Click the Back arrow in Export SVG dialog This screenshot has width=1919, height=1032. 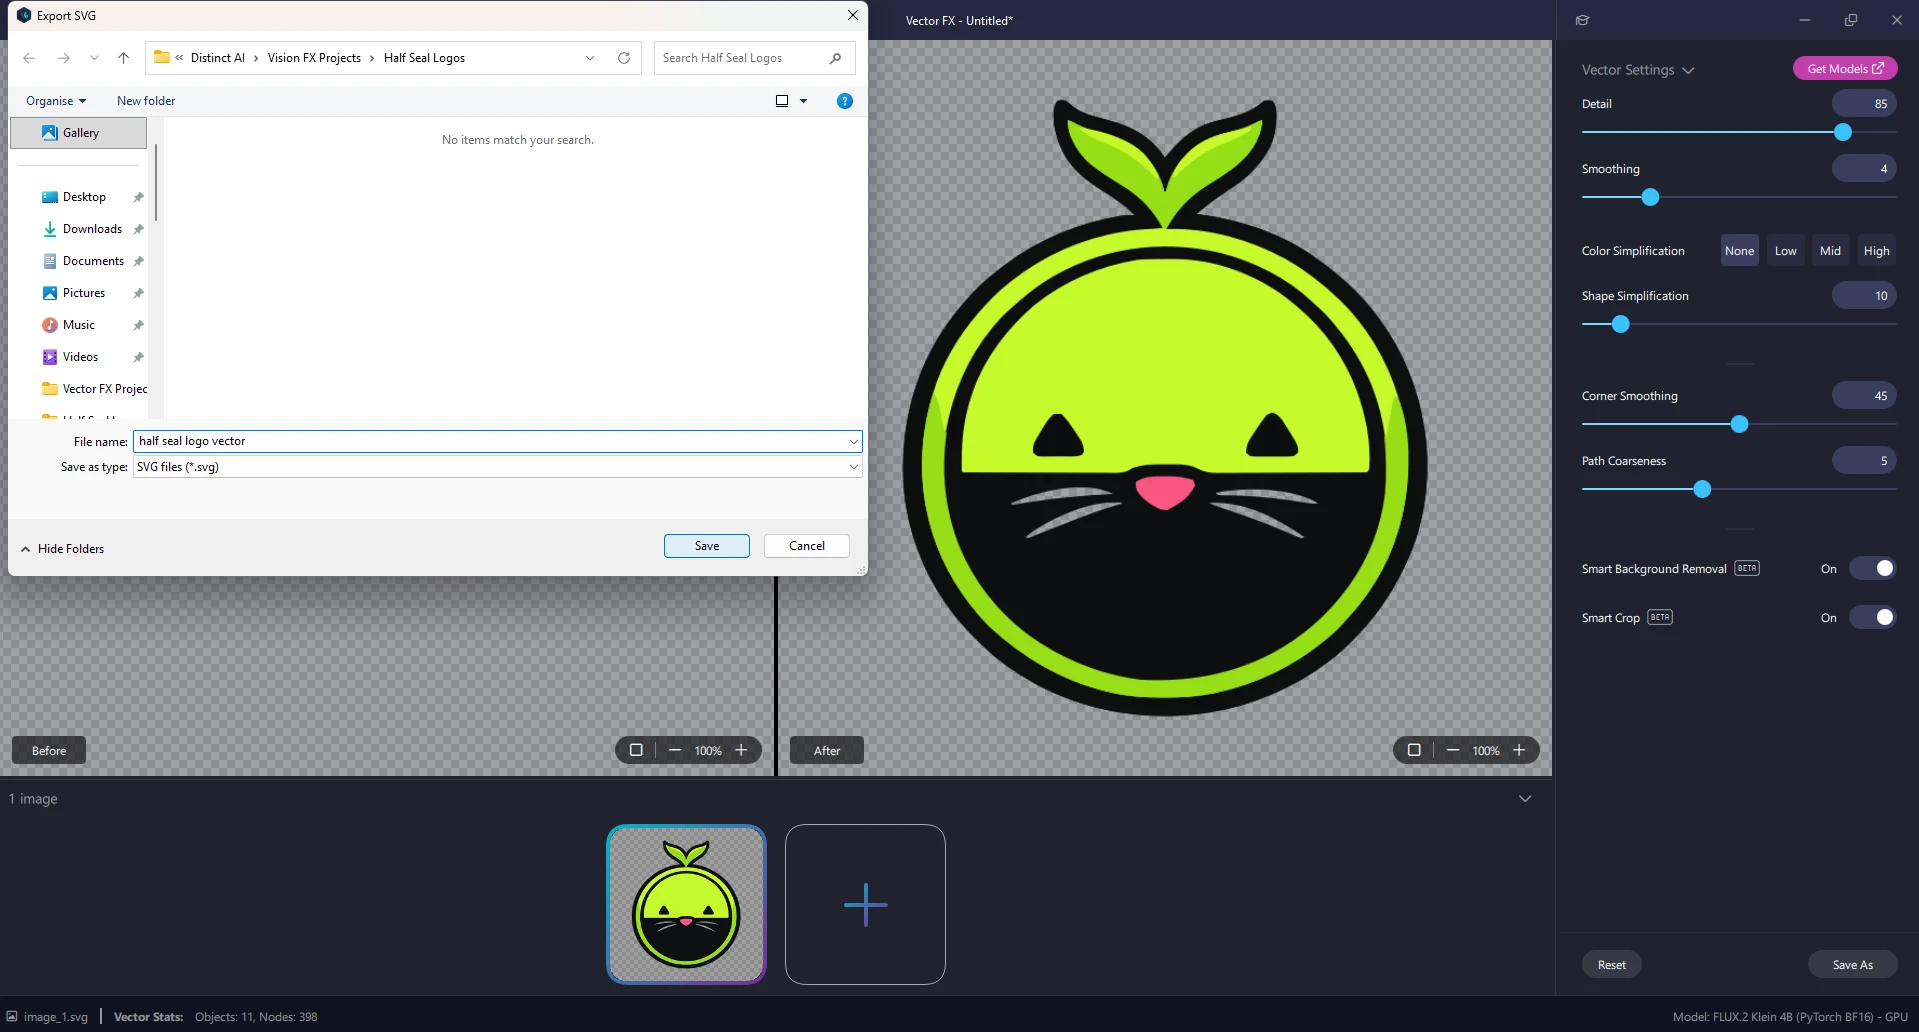(x=29, y=58)
